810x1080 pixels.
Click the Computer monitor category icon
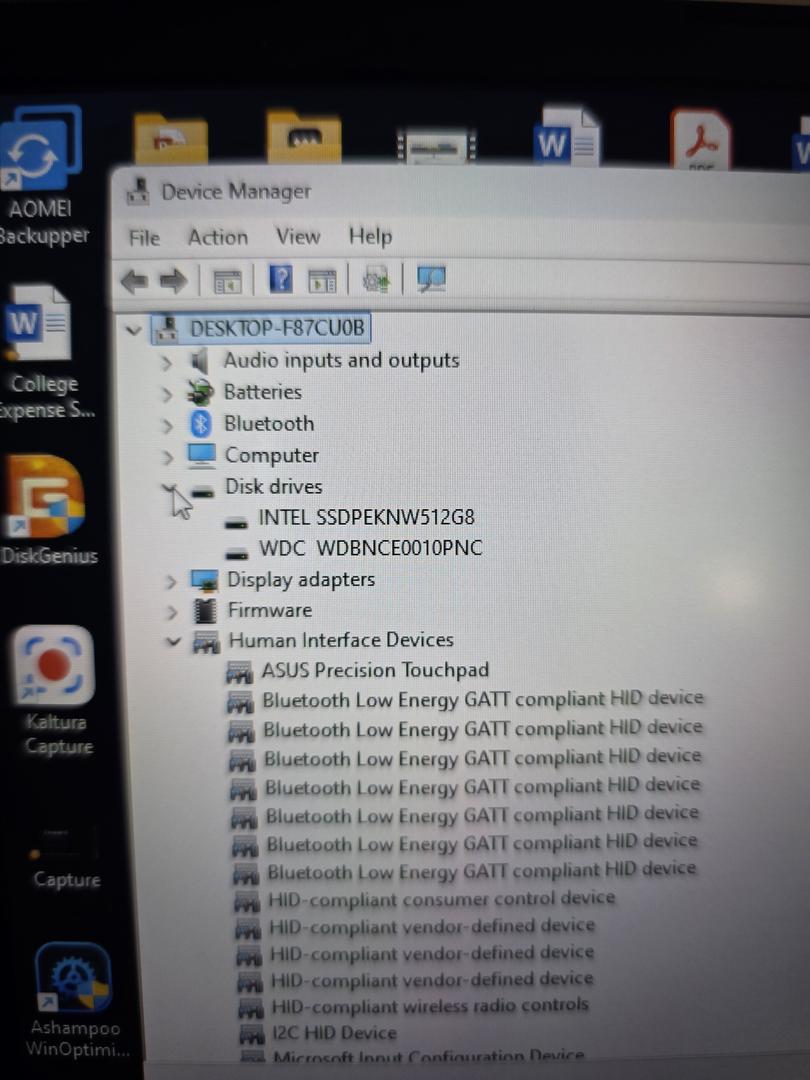coord(201,455)
